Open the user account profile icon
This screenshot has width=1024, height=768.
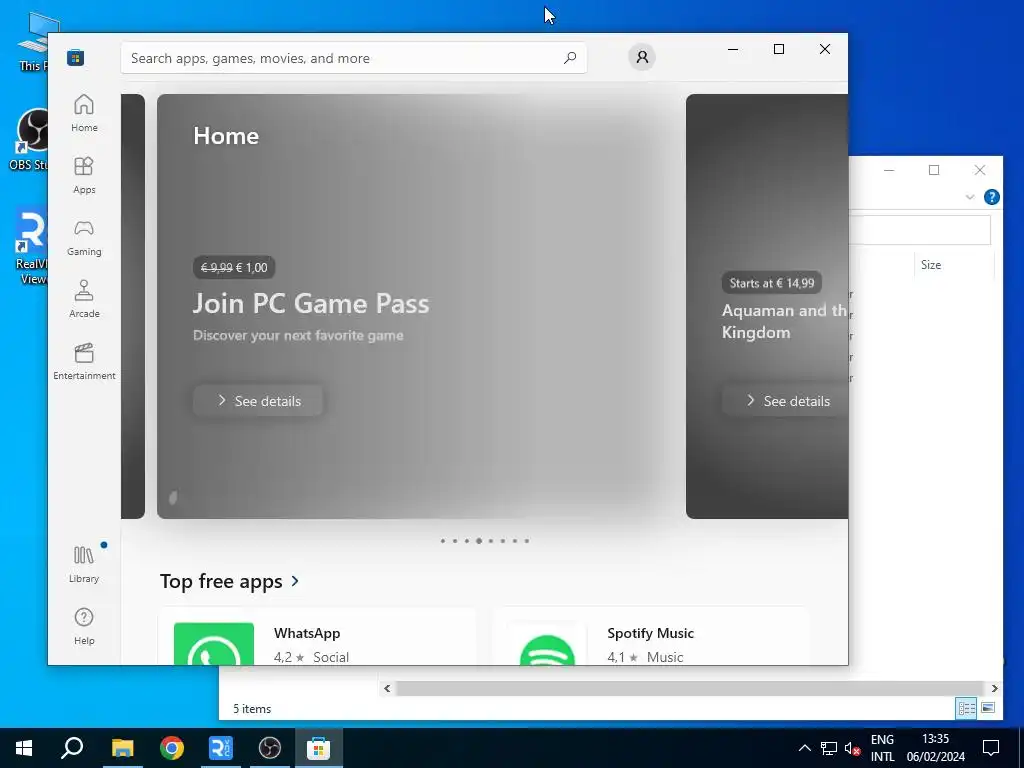(642, 57)
